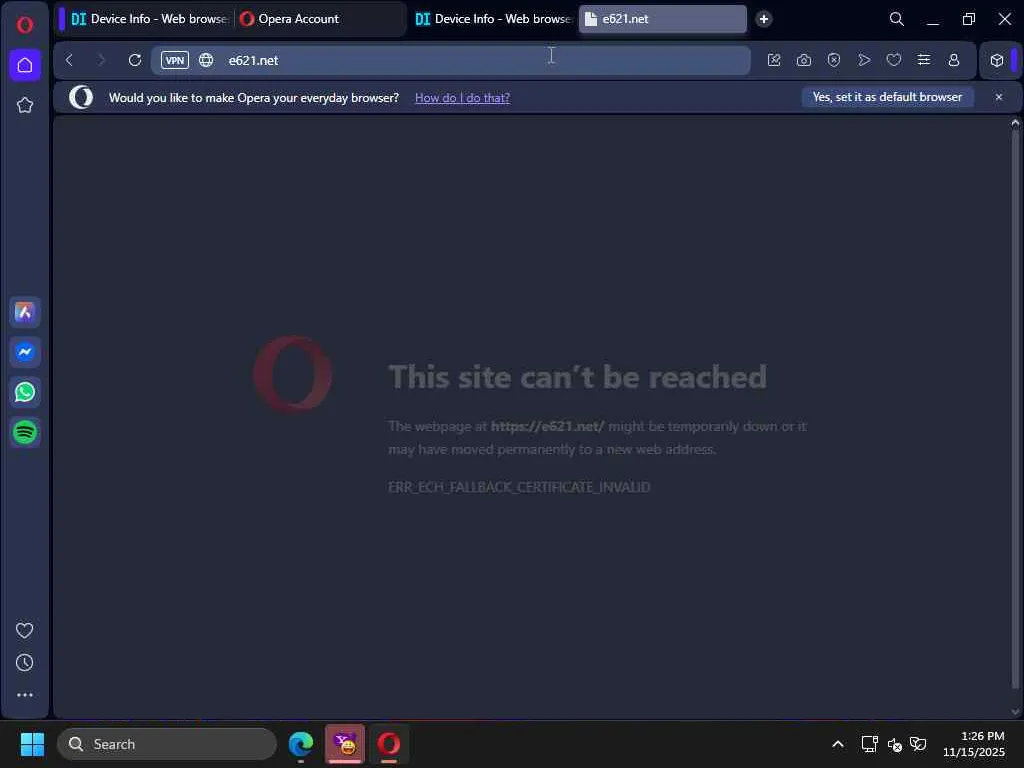The height and width of the screenshot is (768, 1024).
Task: Open the muted volume tray icon
Action: (895, 744)
